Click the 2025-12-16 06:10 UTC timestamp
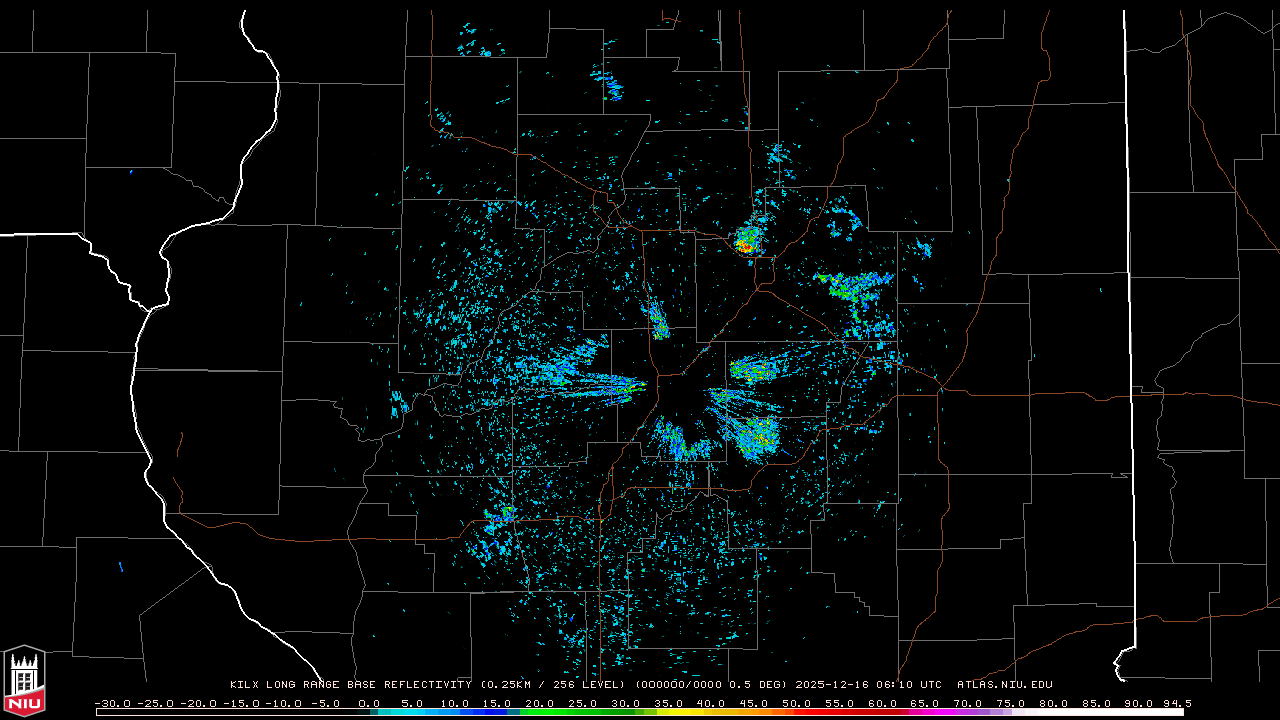This screenshot has height=720, width=1280. point(868,684)
